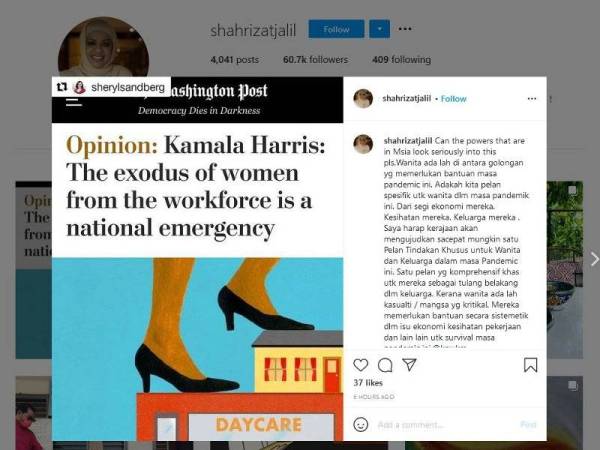Share post using paper plane icon
This screenshot has width=600, height=450.
pyautogui.click(x=409, y=365)
